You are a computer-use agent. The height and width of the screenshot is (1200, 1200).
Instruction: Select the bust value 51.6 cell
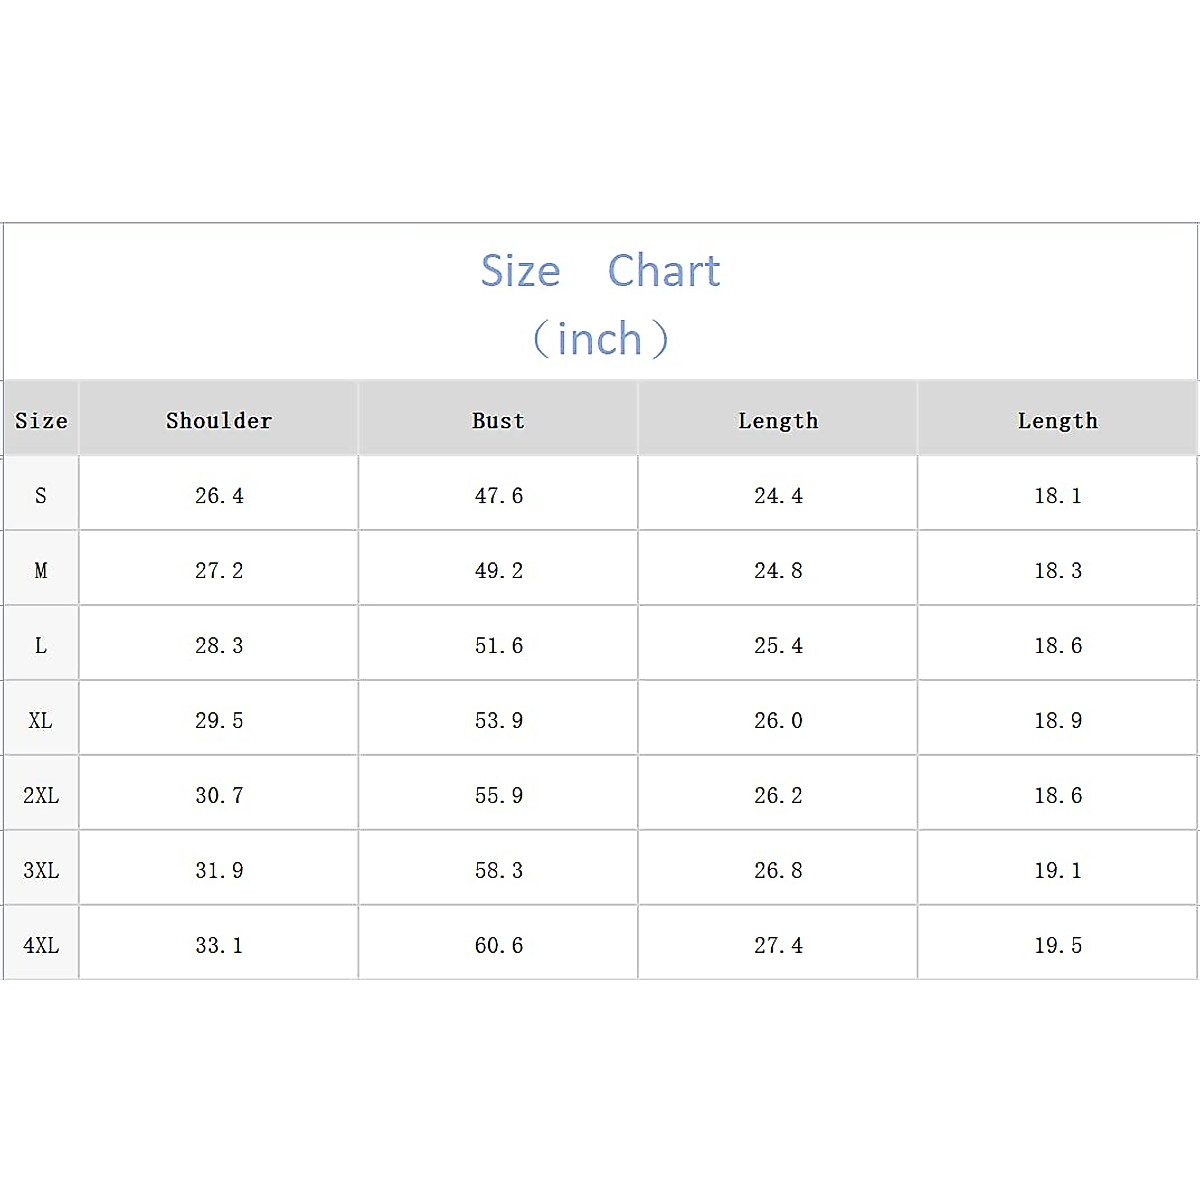tap(498, 646)
